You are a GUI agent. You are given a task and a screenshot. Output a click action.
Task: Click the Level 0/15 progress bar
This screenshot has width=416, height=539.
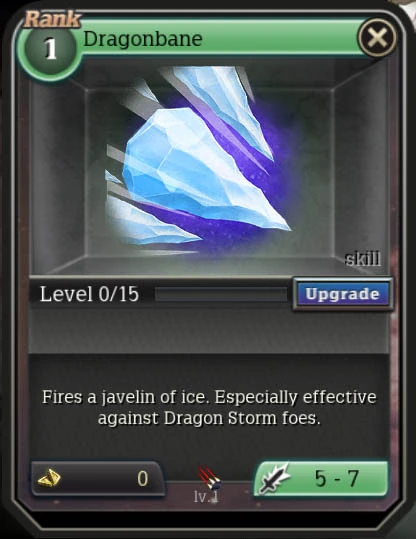pyautogui.click(x=221, y=295)
